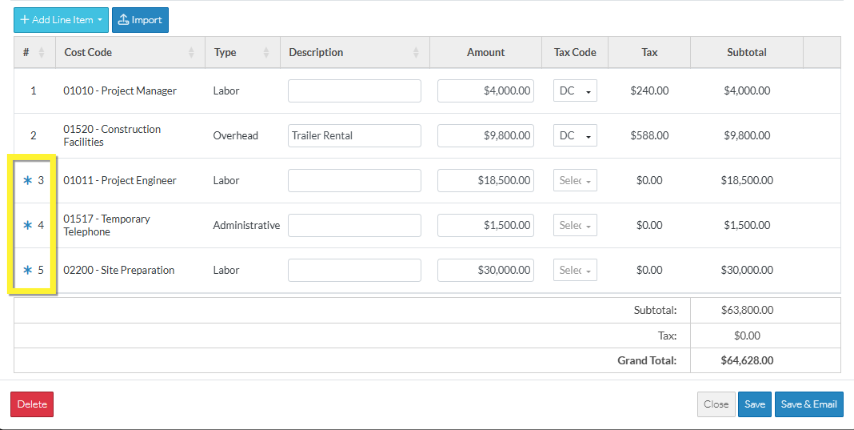This screenshot has width=854, height=430.
Task: Open Tax Code dropdown for Project Manager
Action: click(x=575, y=91)
